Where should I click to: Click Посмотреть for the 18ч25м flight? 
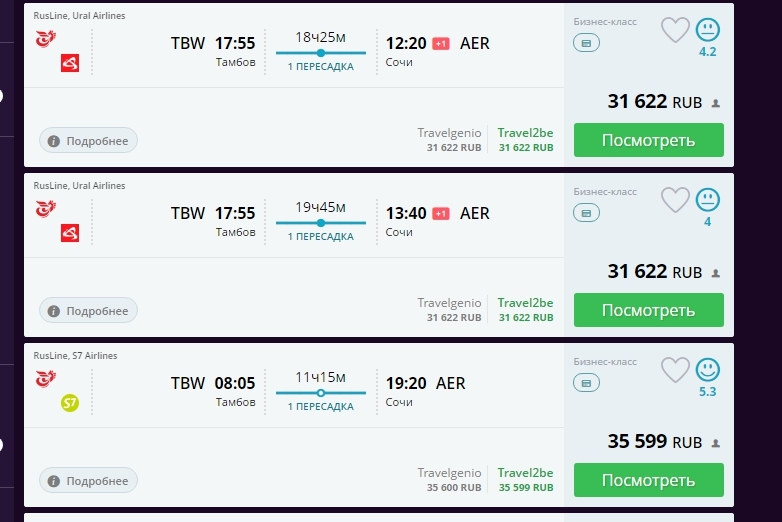click(x=648, y=140)
